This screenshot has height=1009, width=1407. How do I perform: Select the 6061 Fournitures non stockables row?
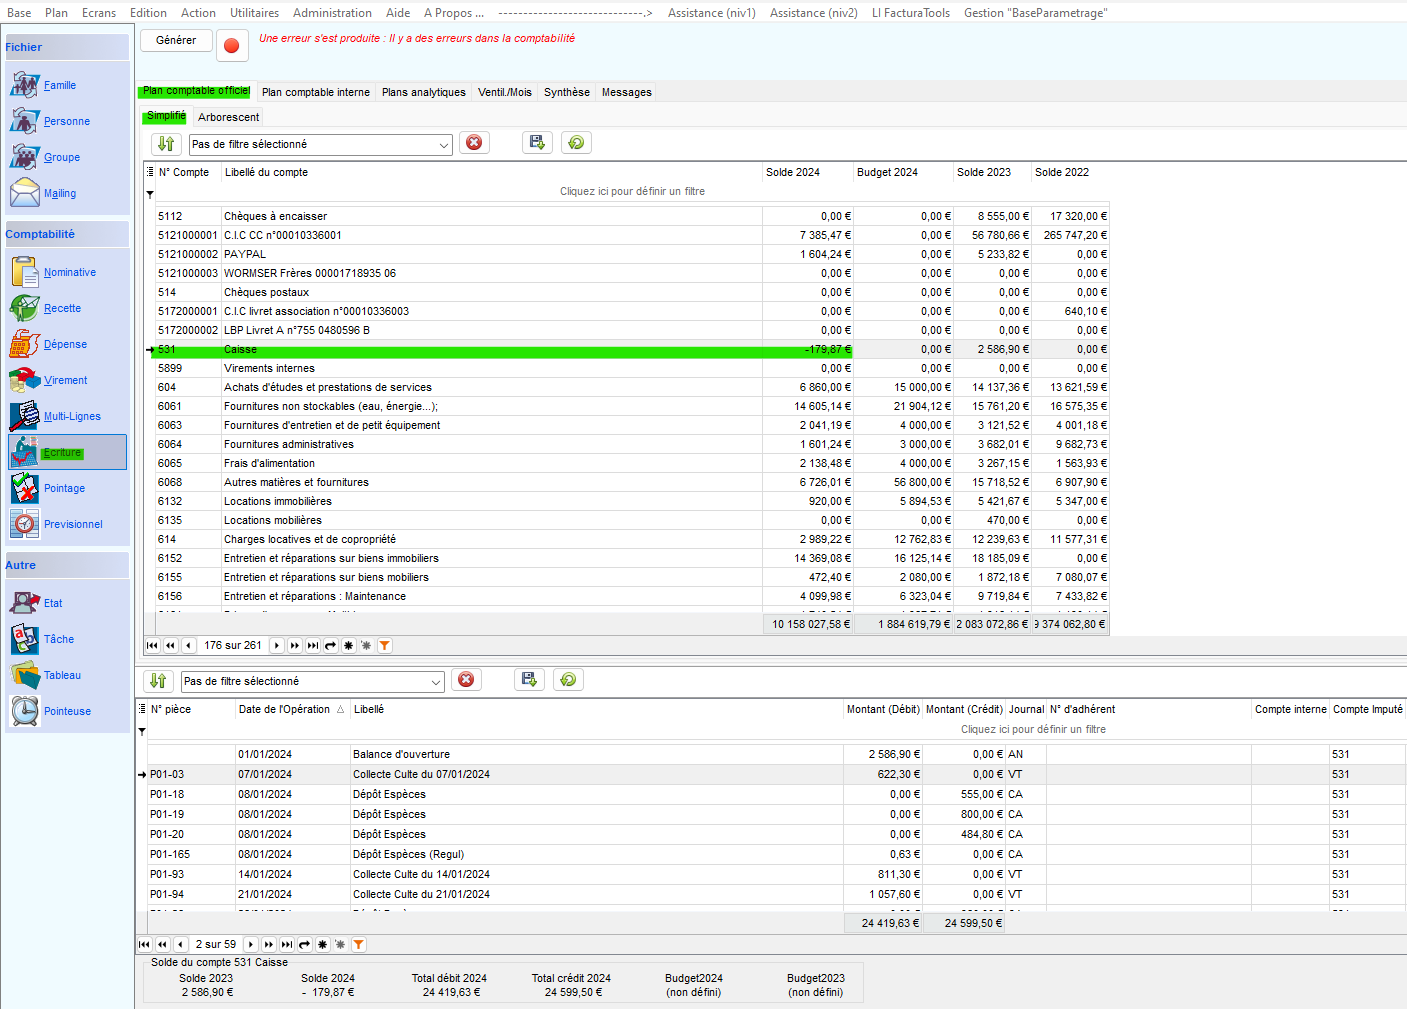[330, 406]
